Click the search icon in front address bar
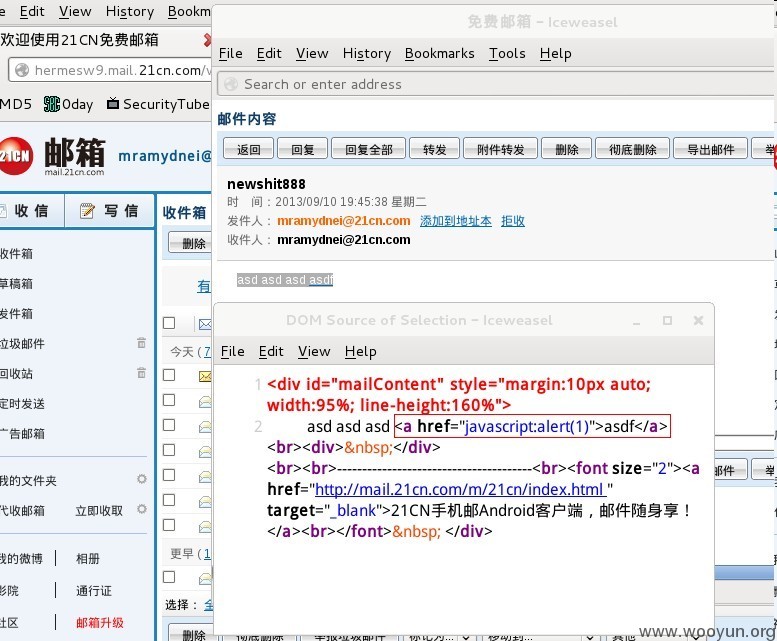 point(231,84)
